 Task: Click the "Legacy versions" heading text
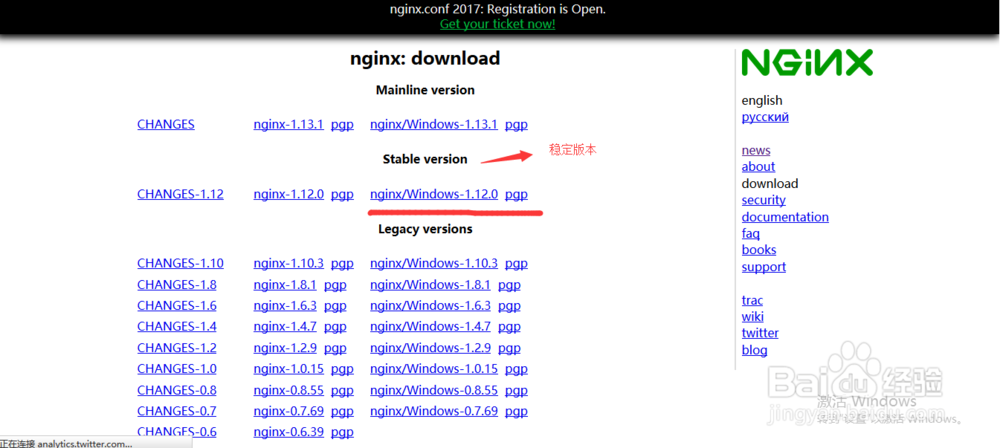(x=425, y=228)
